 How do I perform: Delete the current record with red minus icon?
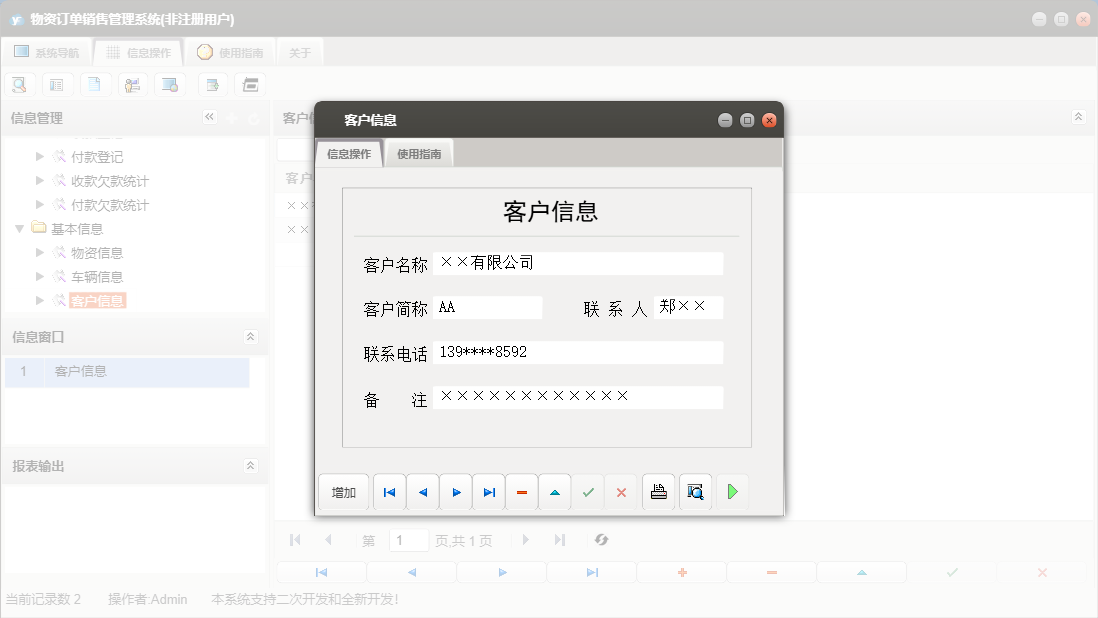point(521,491)
